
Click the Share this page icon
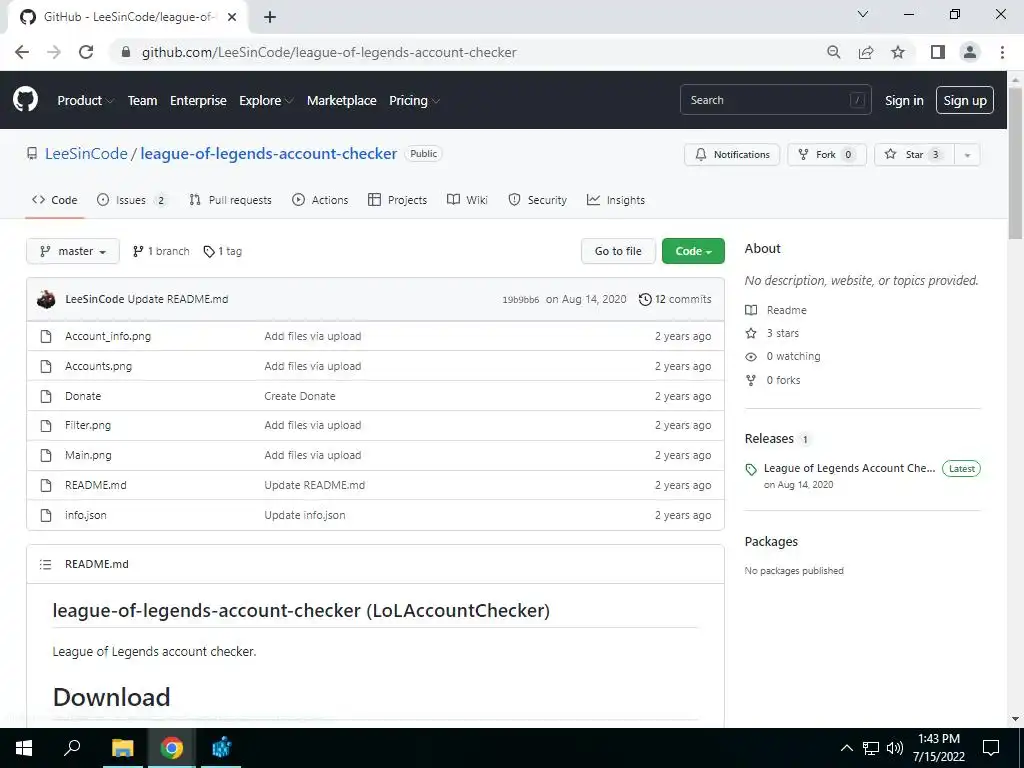pyautogui.click(x=866, y=52)
